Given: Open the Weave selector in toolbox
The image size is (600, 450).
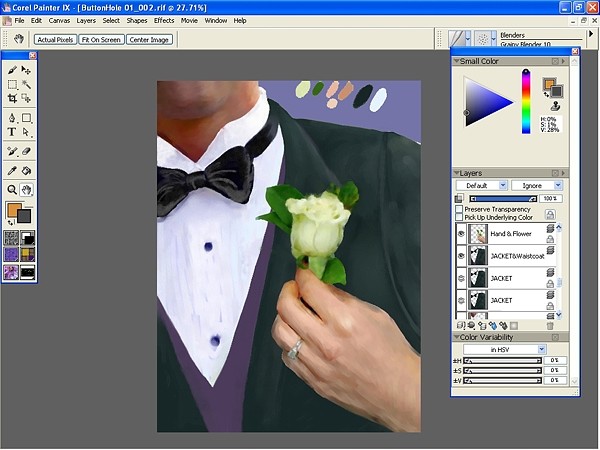Looking at the screenshot, I should tap(28, 254).
